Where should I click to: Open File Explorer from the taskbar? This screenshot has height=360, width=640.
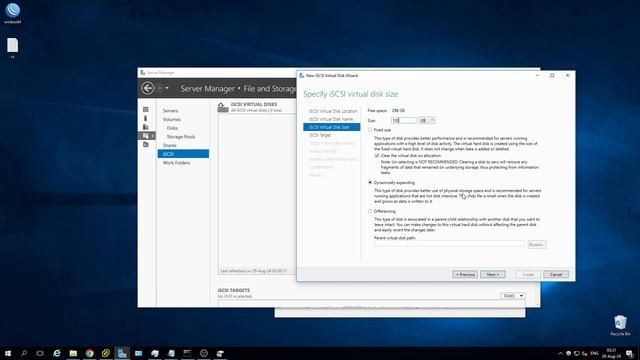pos(73,353)
